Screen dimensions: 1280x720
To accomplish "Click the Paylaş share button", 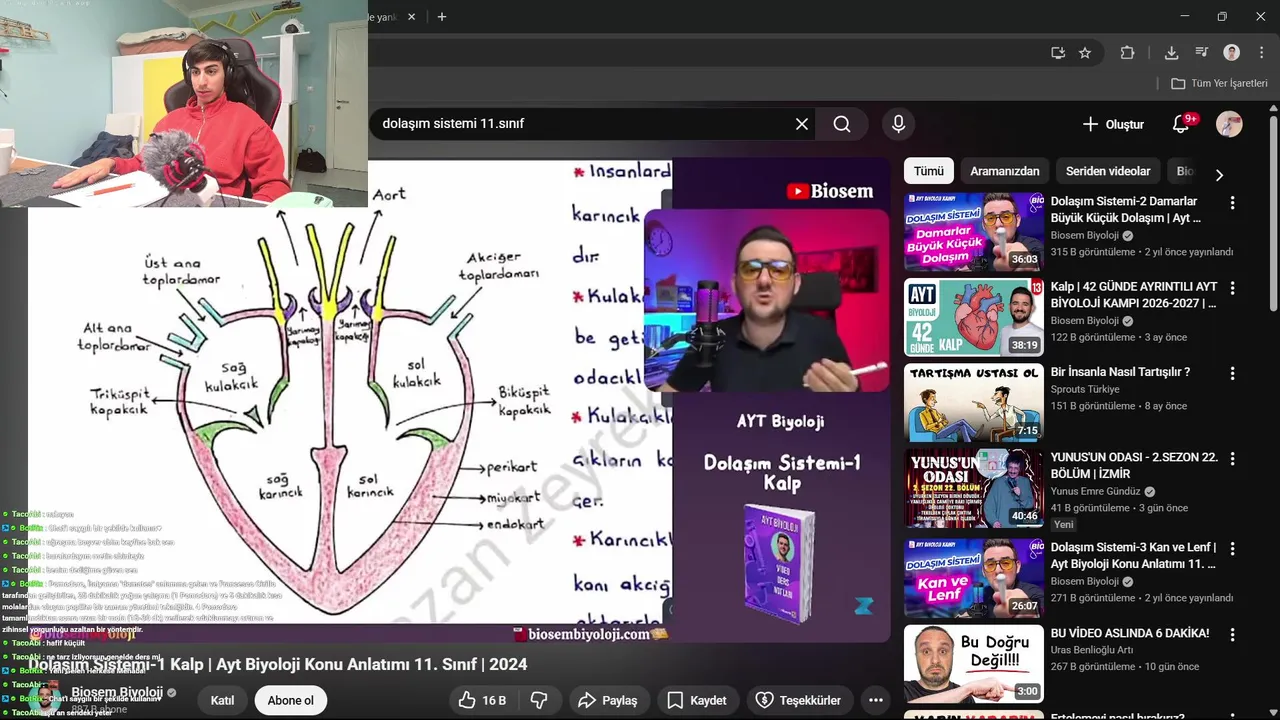I will point(608,700).
